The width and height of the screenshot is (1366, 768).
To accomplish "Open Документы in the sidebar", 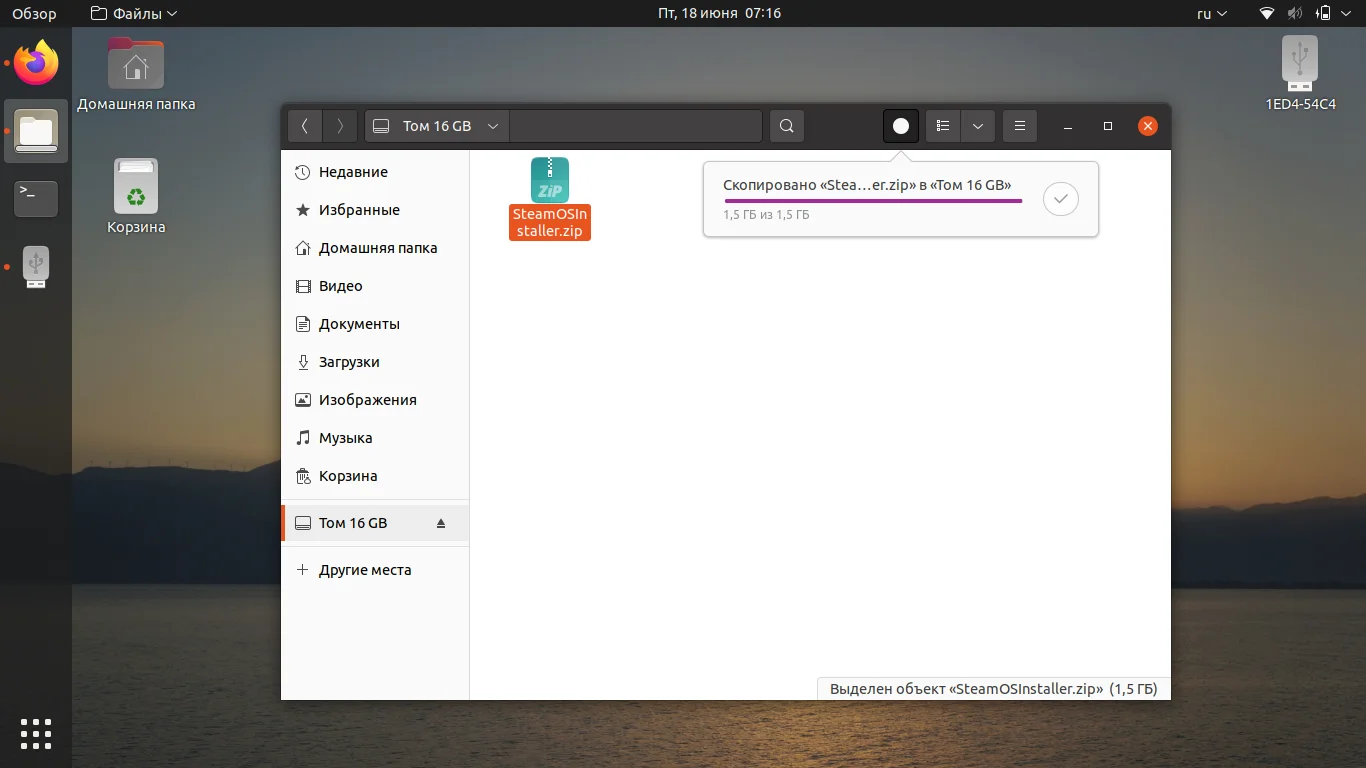I will click(x=375, y=324).
